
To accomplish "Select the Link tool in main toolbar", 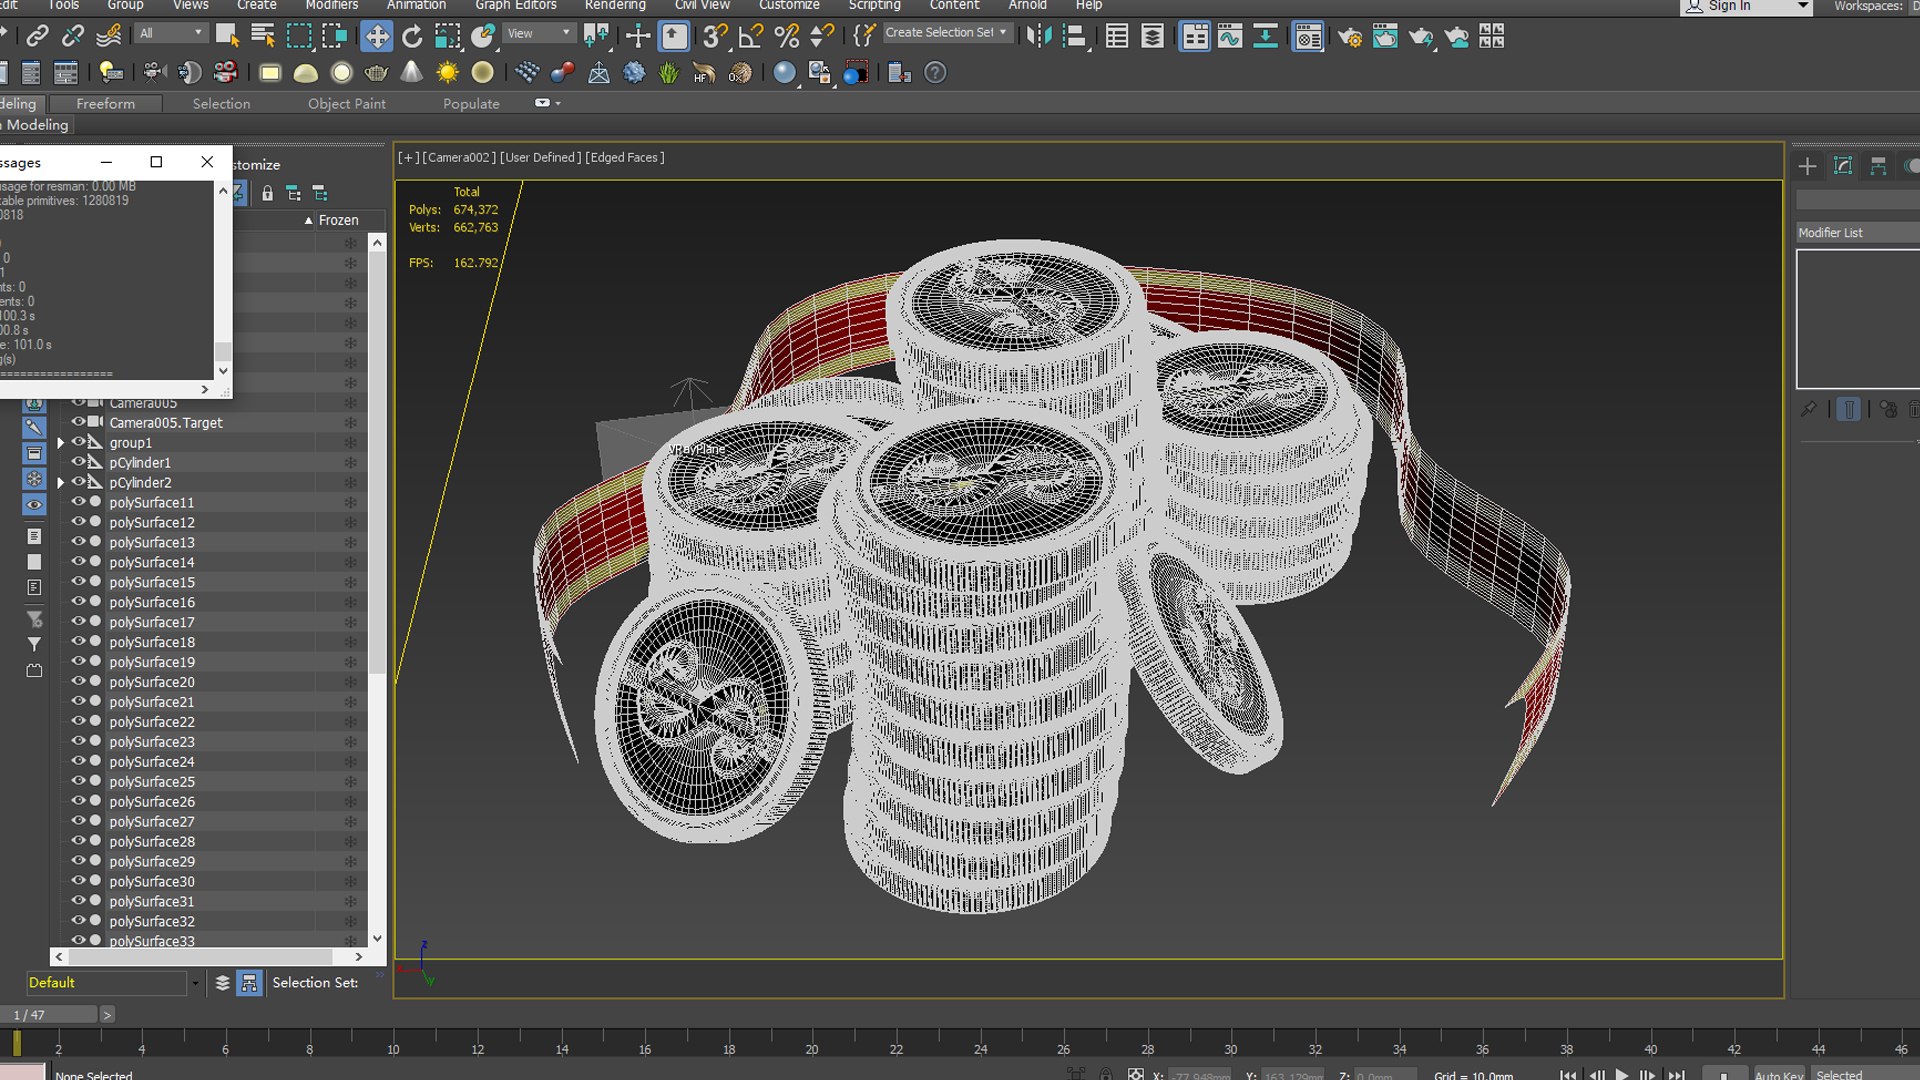I will [37, 37].
